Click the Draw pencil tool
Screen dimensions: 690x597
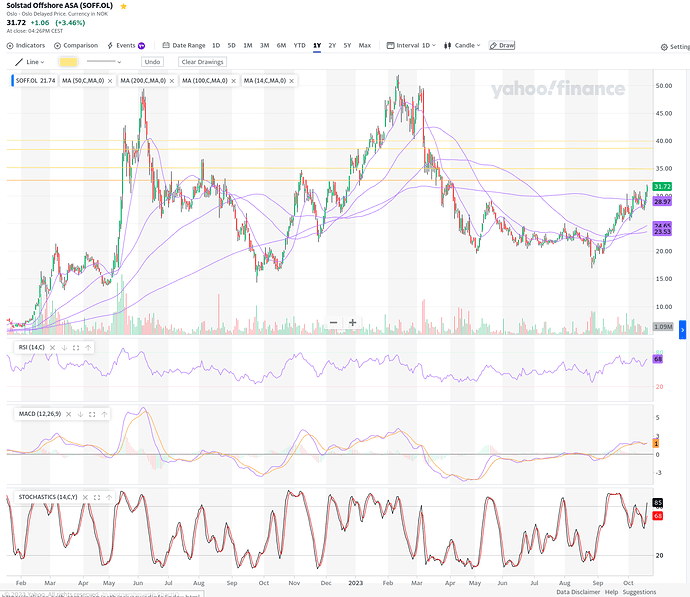[x=502, y=45]
